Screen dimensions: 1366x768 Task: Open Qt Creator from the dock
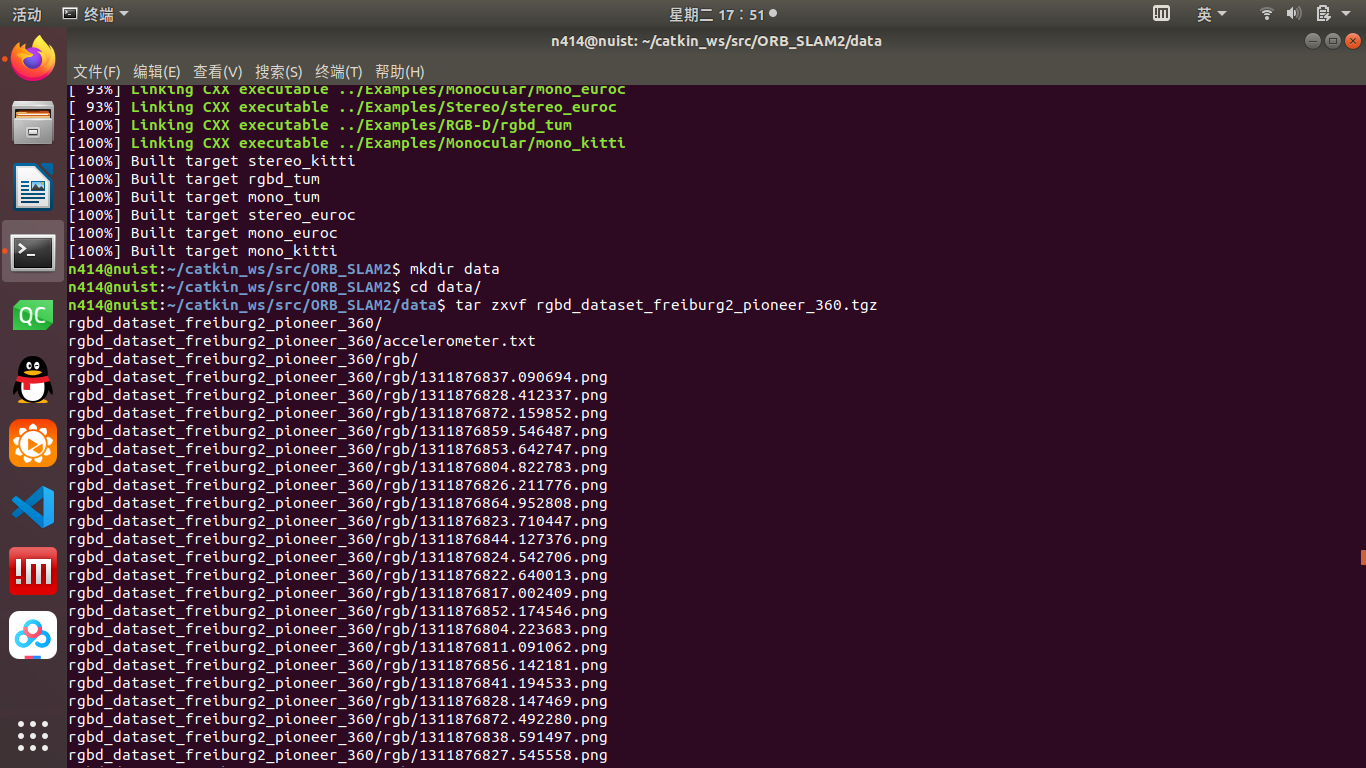pyautogui.click(x=33, y=316)
